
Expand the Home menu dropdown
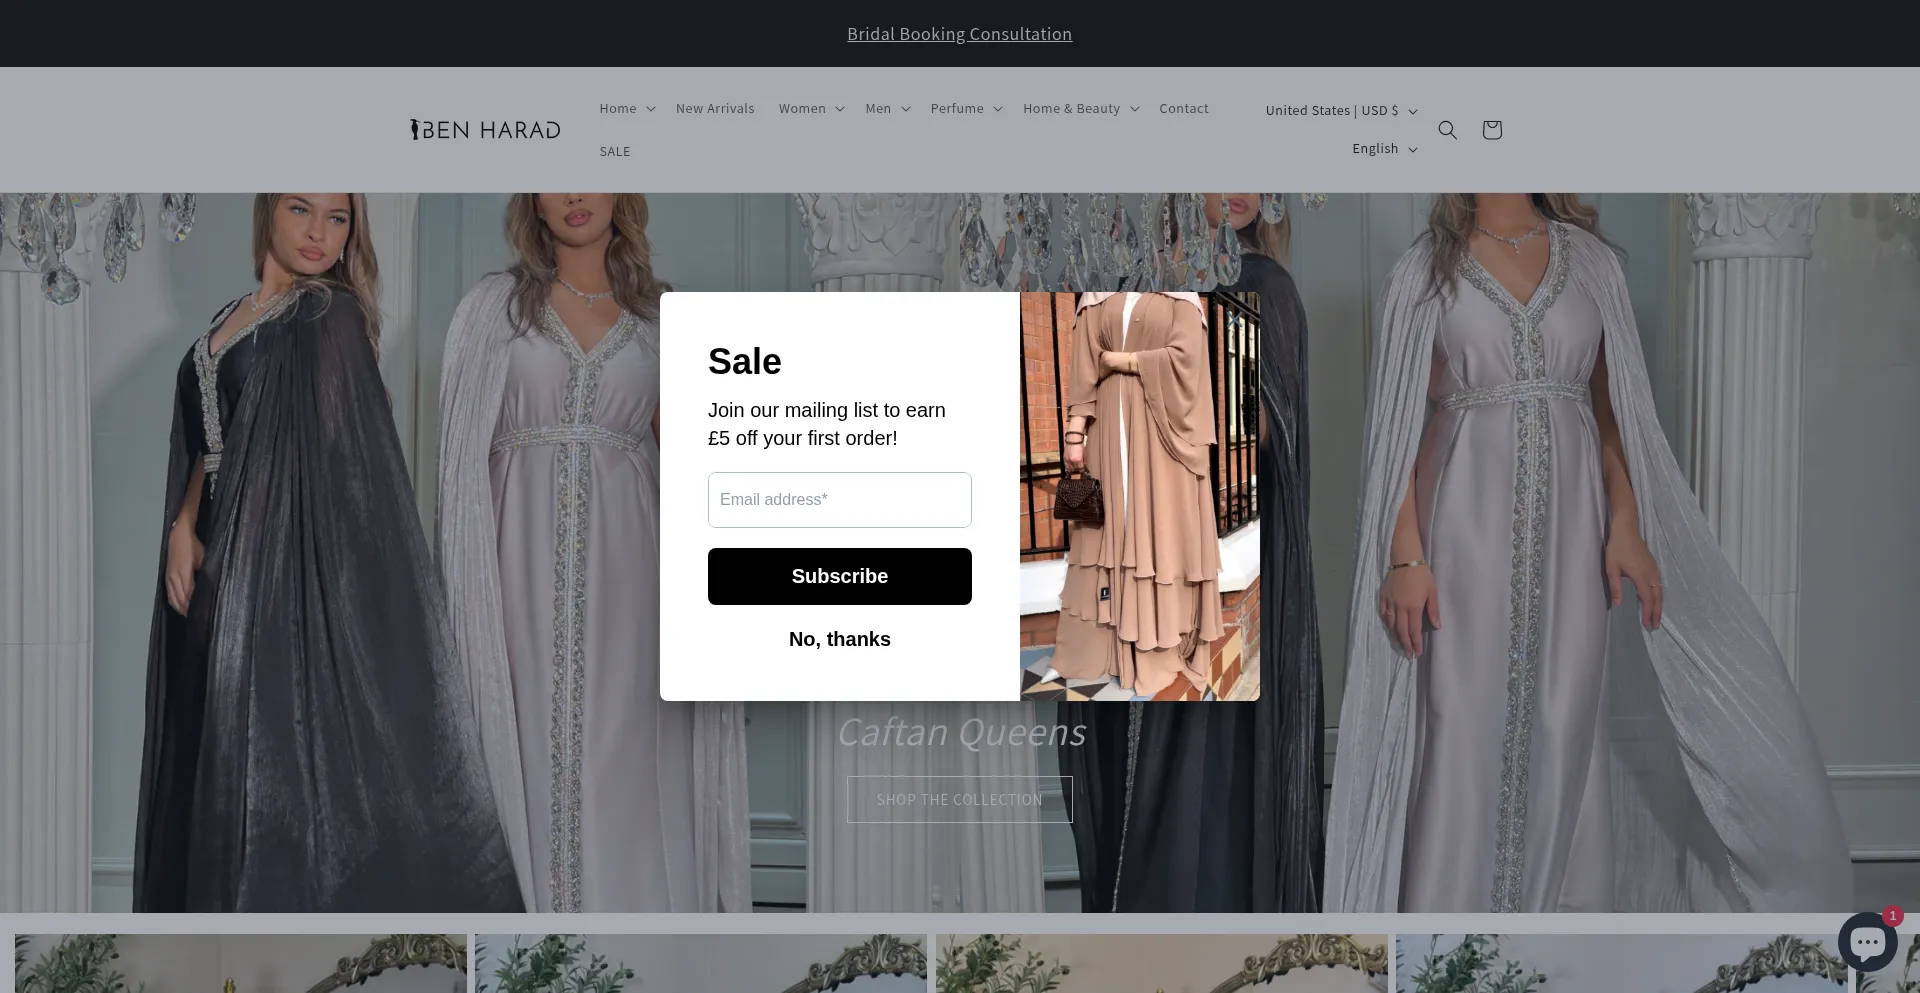coord(627,109)
